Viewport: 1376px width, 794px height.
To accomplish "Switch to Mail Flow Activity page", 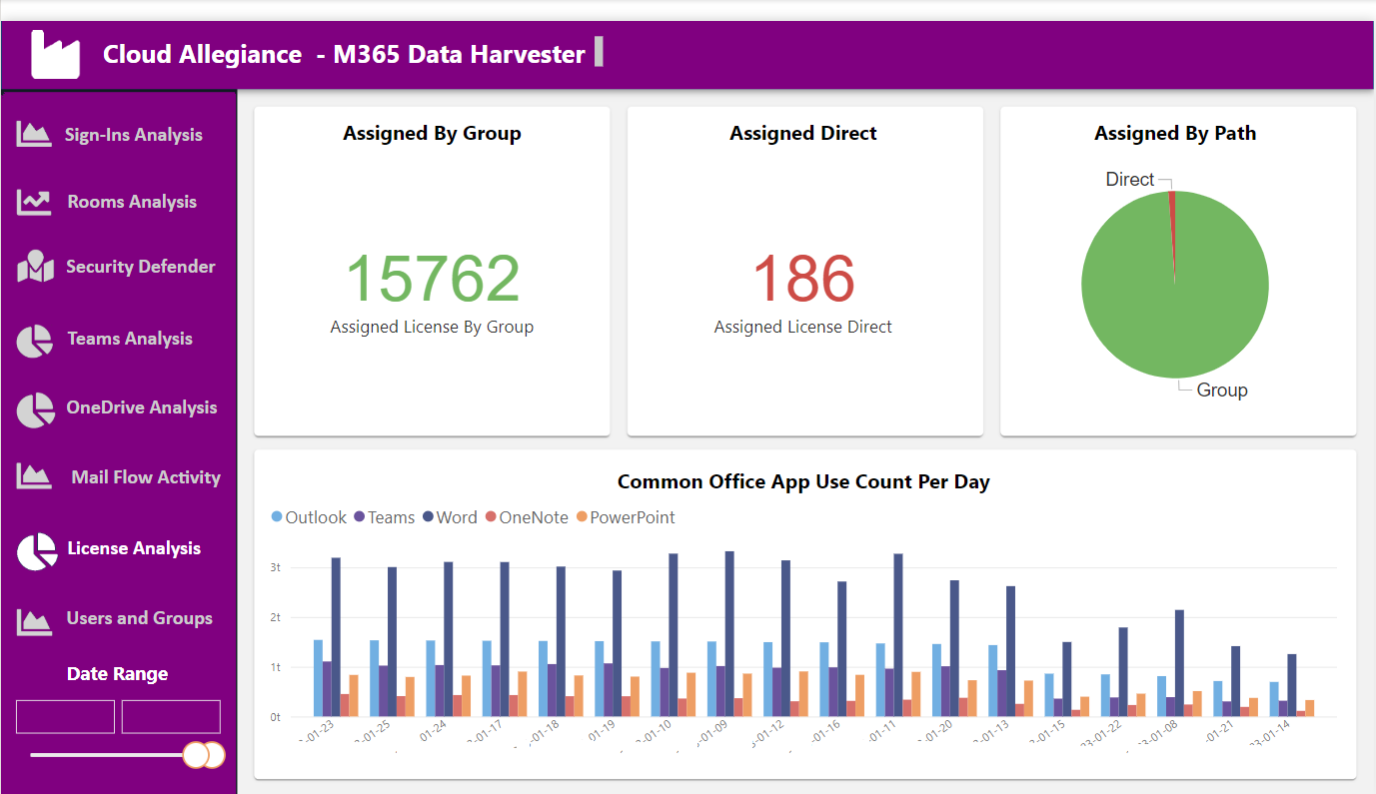I will pos(146,477).
